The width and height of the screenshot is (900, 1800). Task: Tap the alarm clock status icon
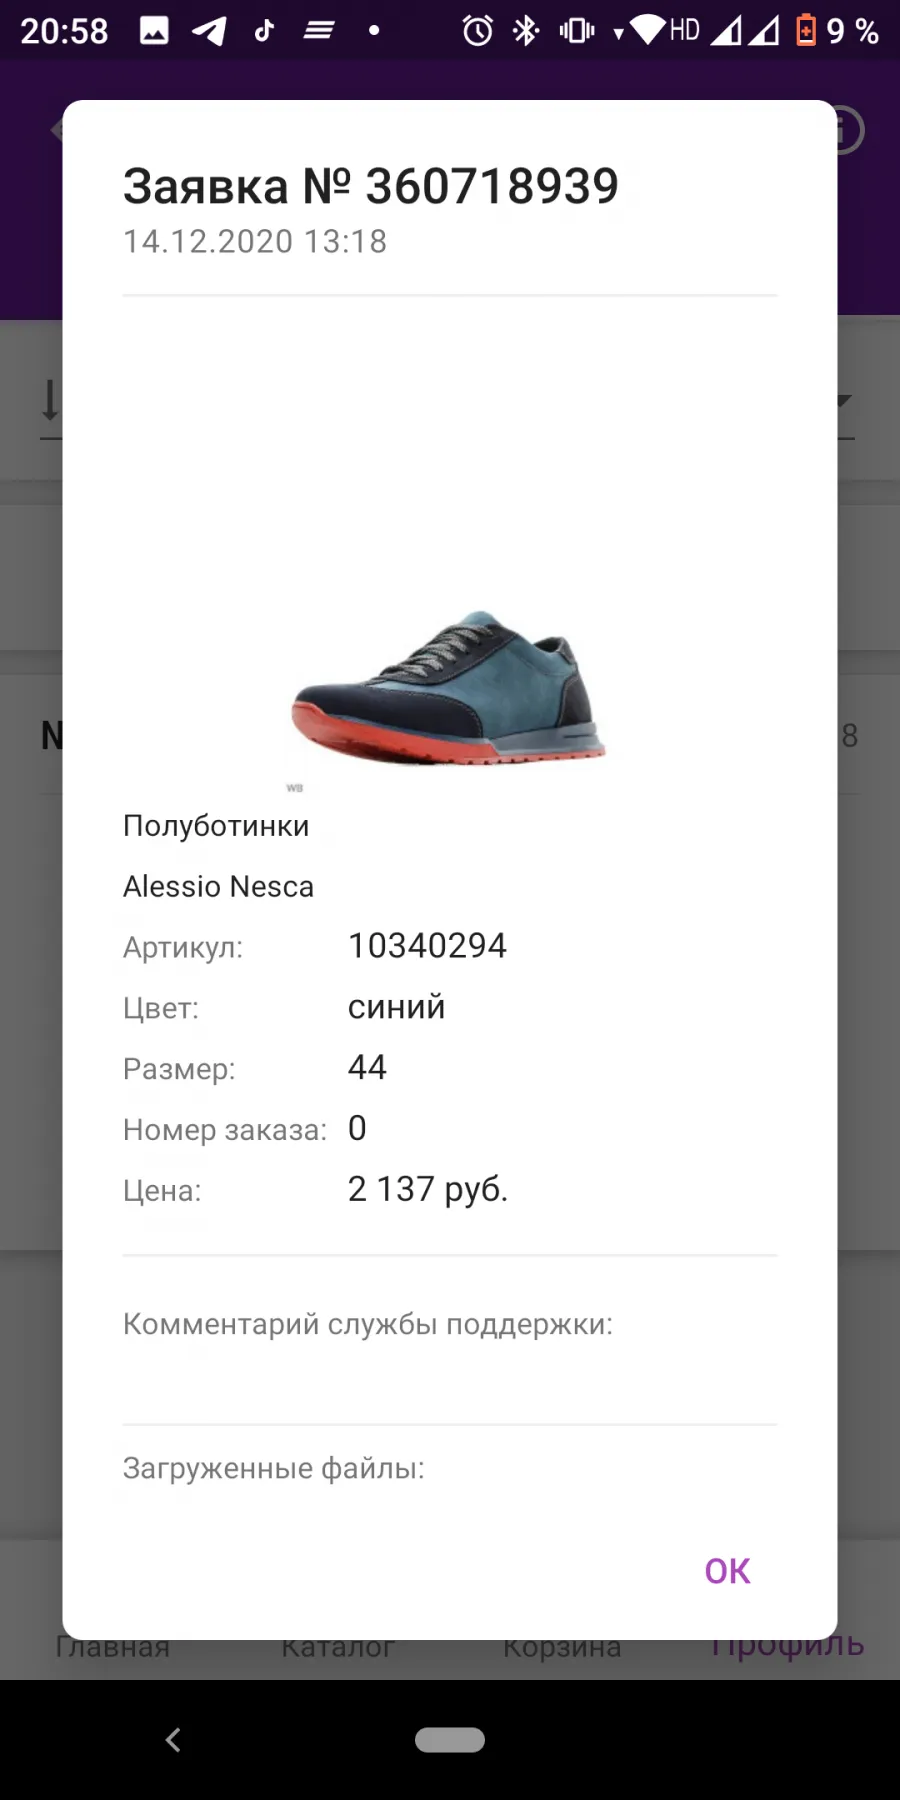pyautogui.click(x=478, y=31)
